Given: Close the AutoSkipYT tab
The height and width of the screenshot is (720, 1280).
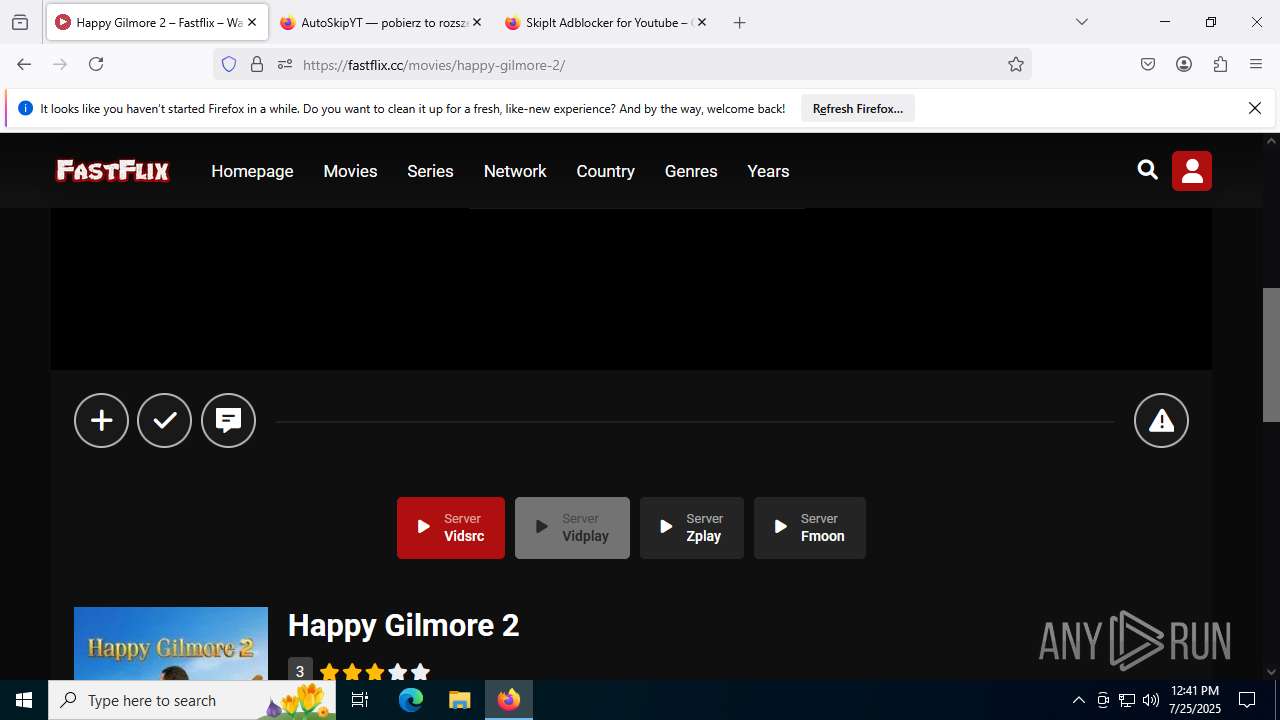Looking at the screenshot, I should click(477, 22).
